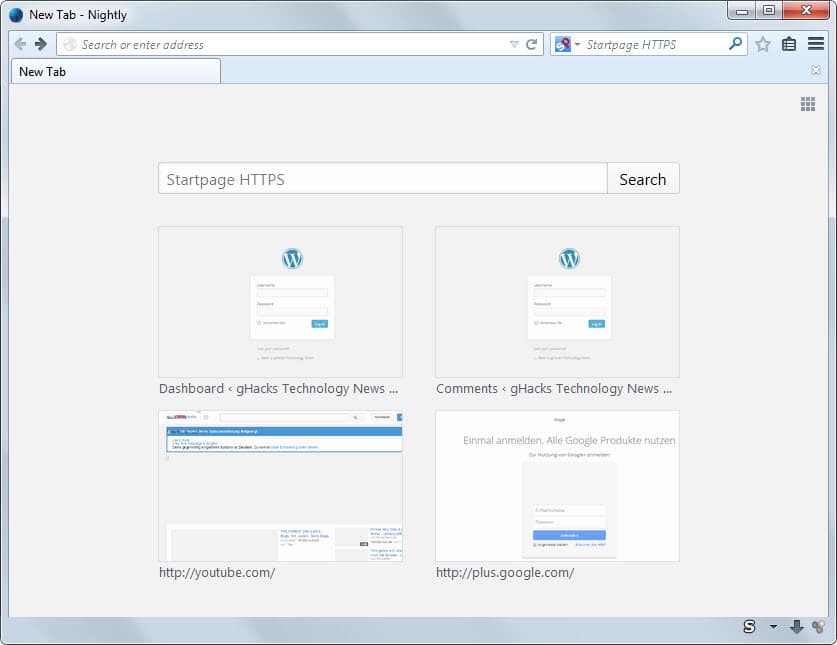Viewport: 837px width, 645px height.
Task: Open the youtube.com thumbnail
Action: [x=280, y=486]
